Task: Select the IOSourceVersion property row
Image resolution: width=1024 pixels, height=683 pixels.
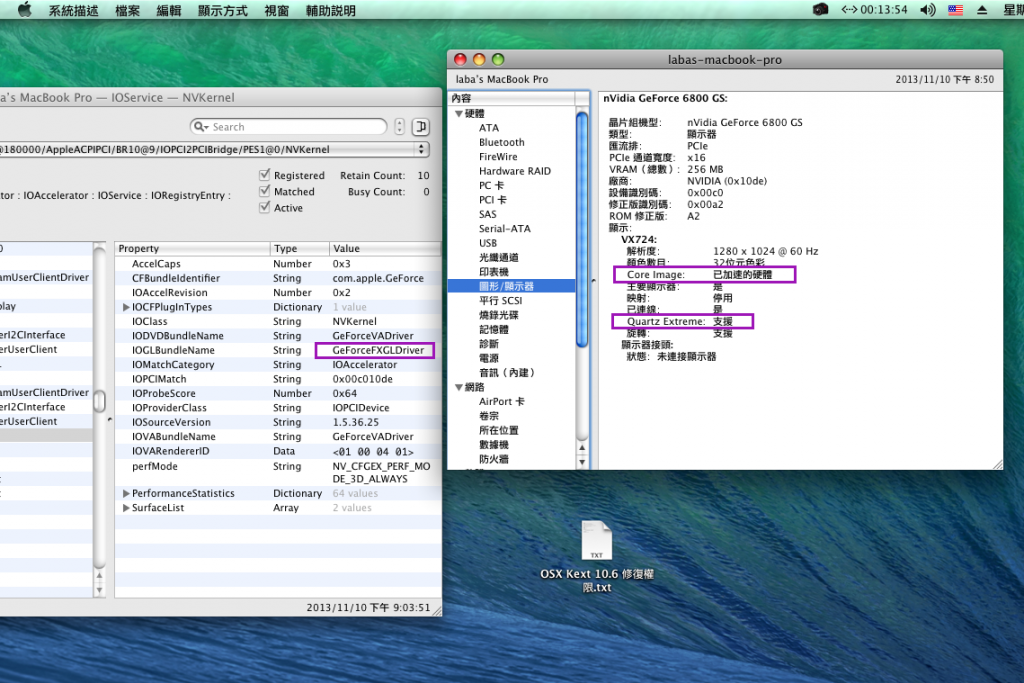Action: click(278, 422)
